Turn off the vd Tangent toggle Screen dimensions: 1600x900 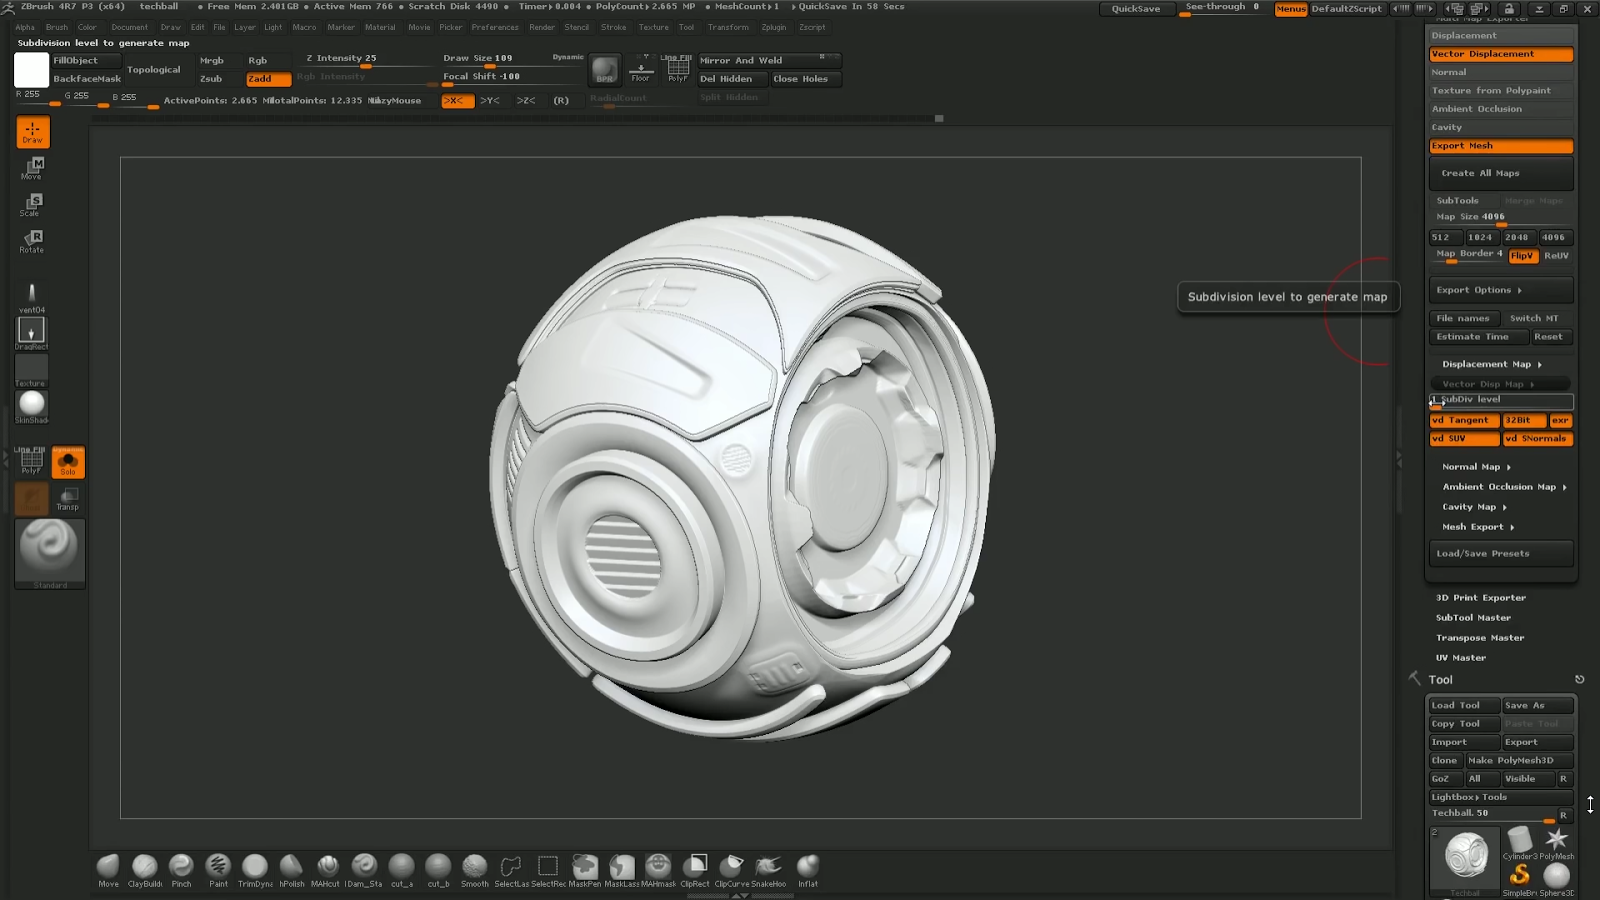point(1464,421)
